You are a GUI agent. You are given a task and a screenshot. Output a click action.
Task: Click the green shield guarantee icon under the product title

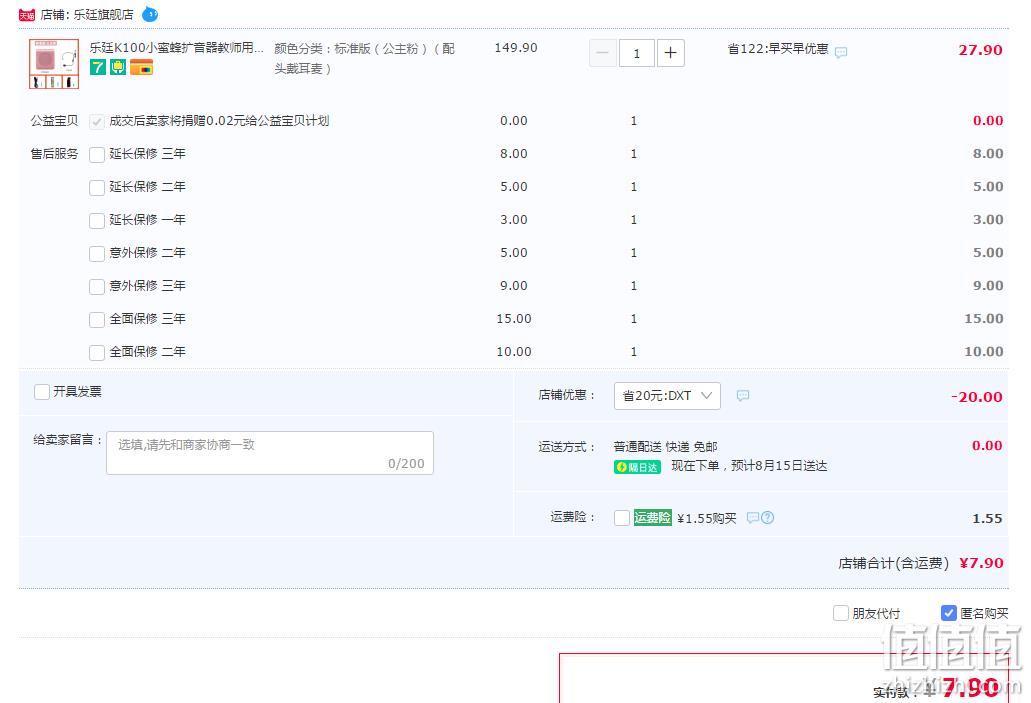tap(118, 67)
